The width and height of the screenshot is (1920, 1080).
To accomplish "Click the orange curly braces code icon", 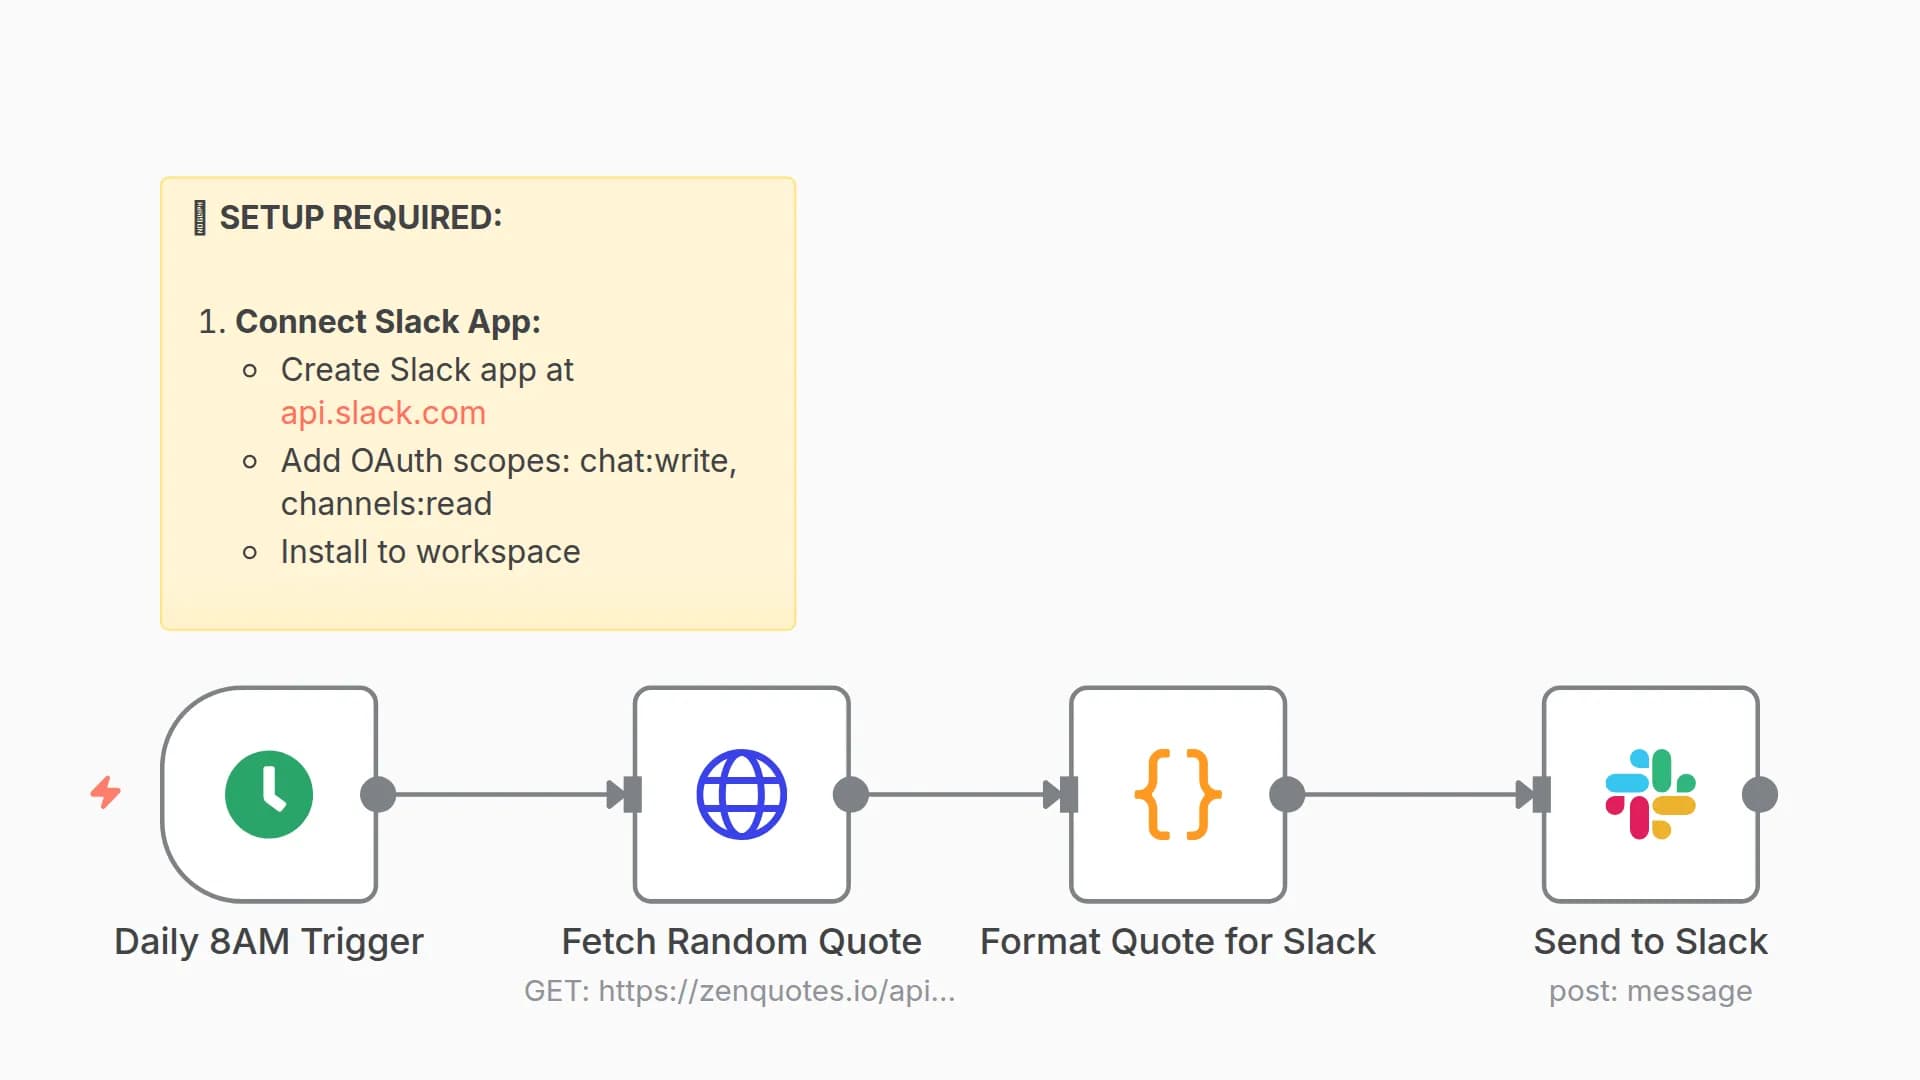I will pos(1177,794).
